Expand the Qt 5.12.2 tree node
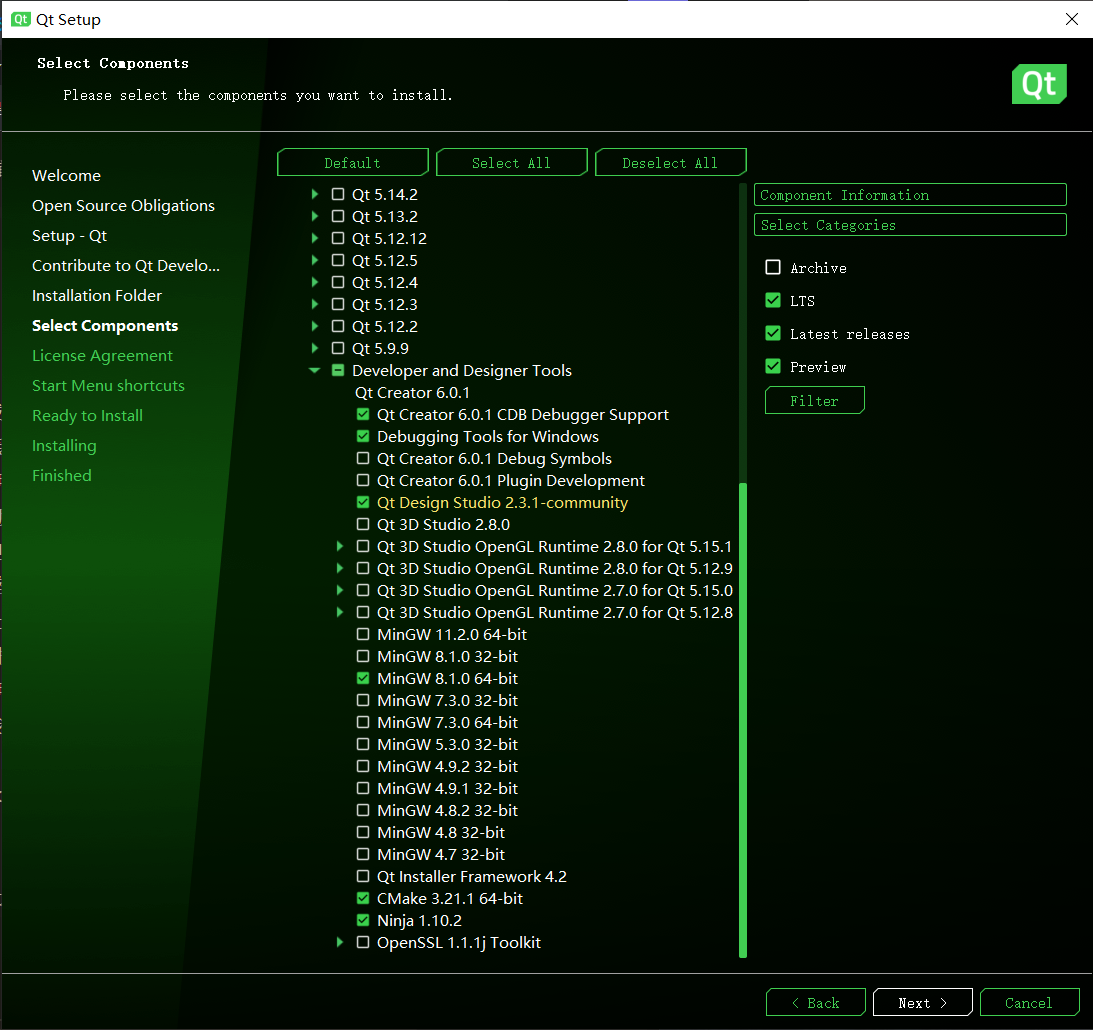 [x=314, y=326]
